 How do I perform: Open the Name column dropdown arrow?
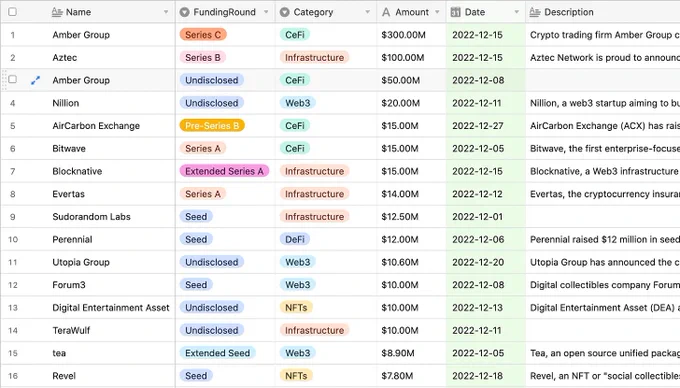coord(166,12)
